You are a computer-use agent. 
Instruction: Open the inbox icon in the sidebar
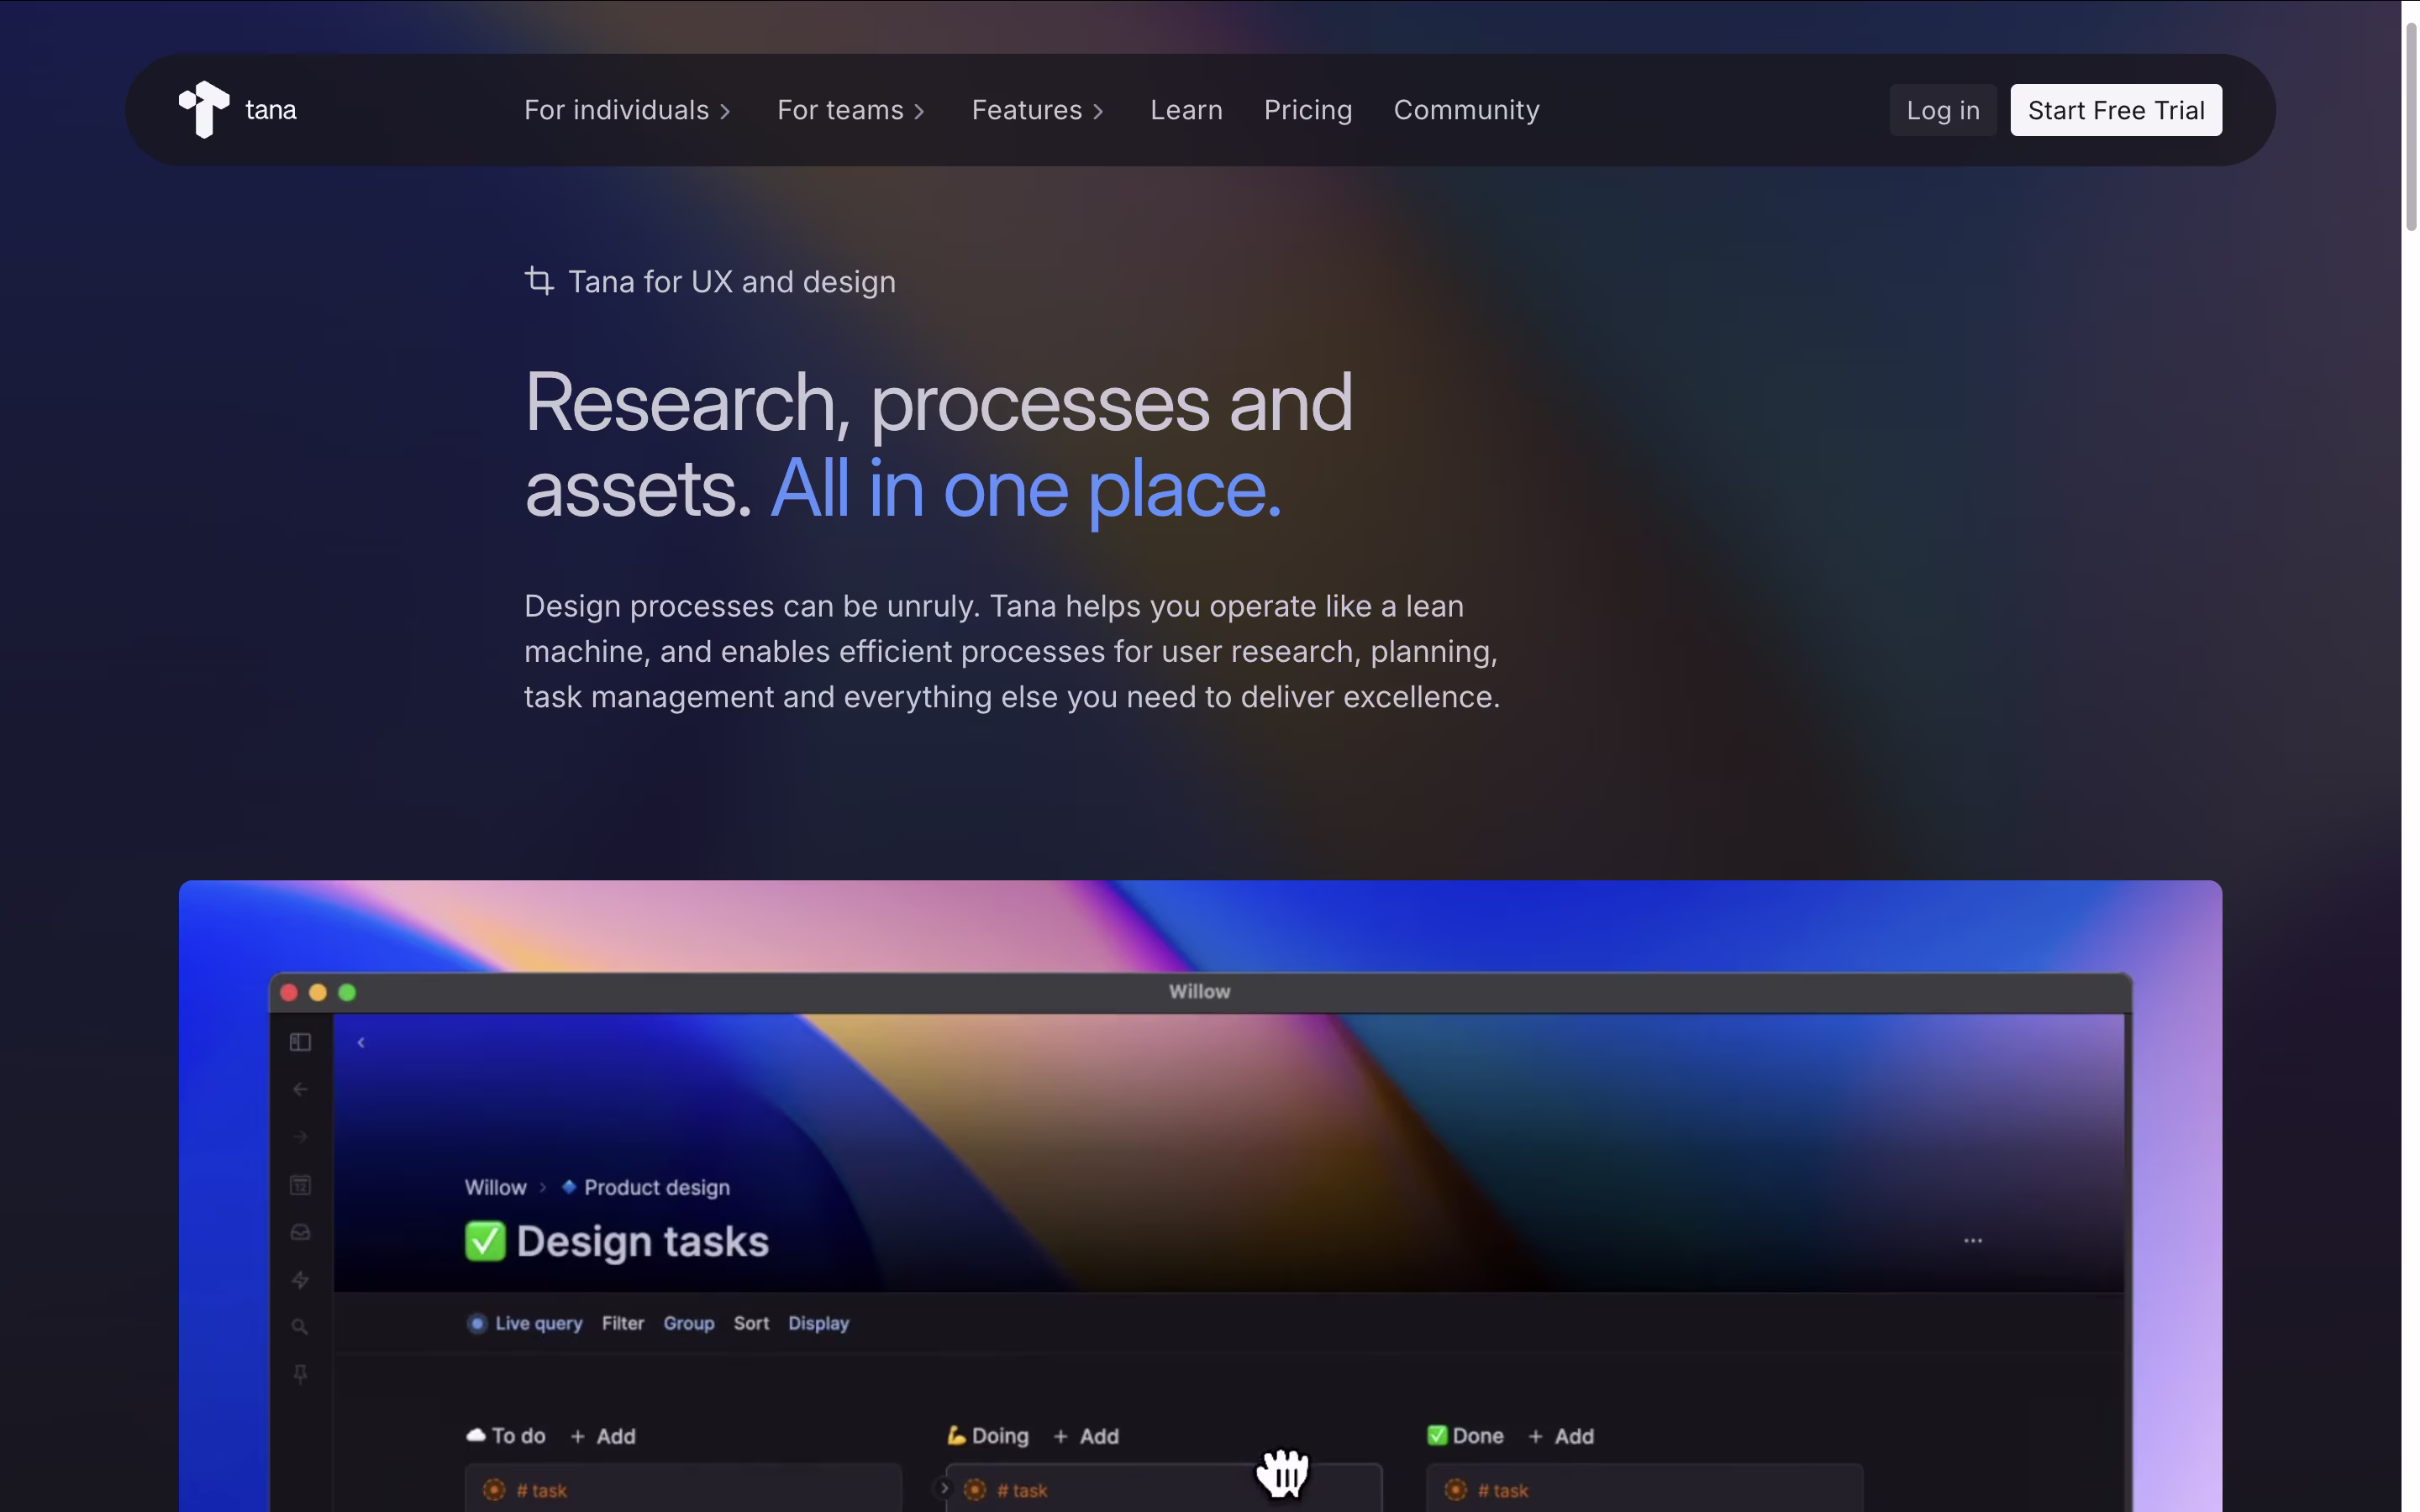[x=300, y=1232]
